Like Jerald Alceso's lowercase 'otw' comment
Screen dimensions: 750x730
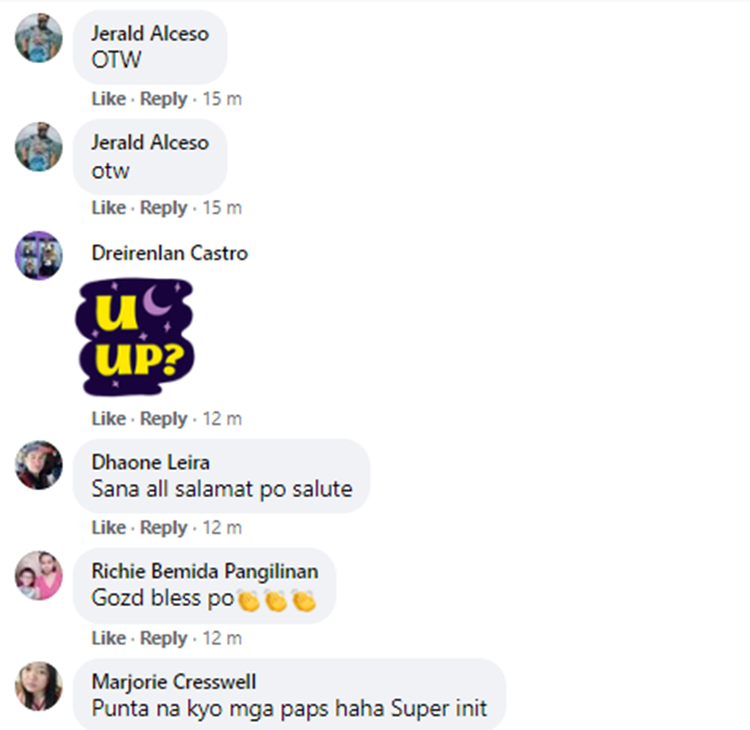click(x=109, y=208)
